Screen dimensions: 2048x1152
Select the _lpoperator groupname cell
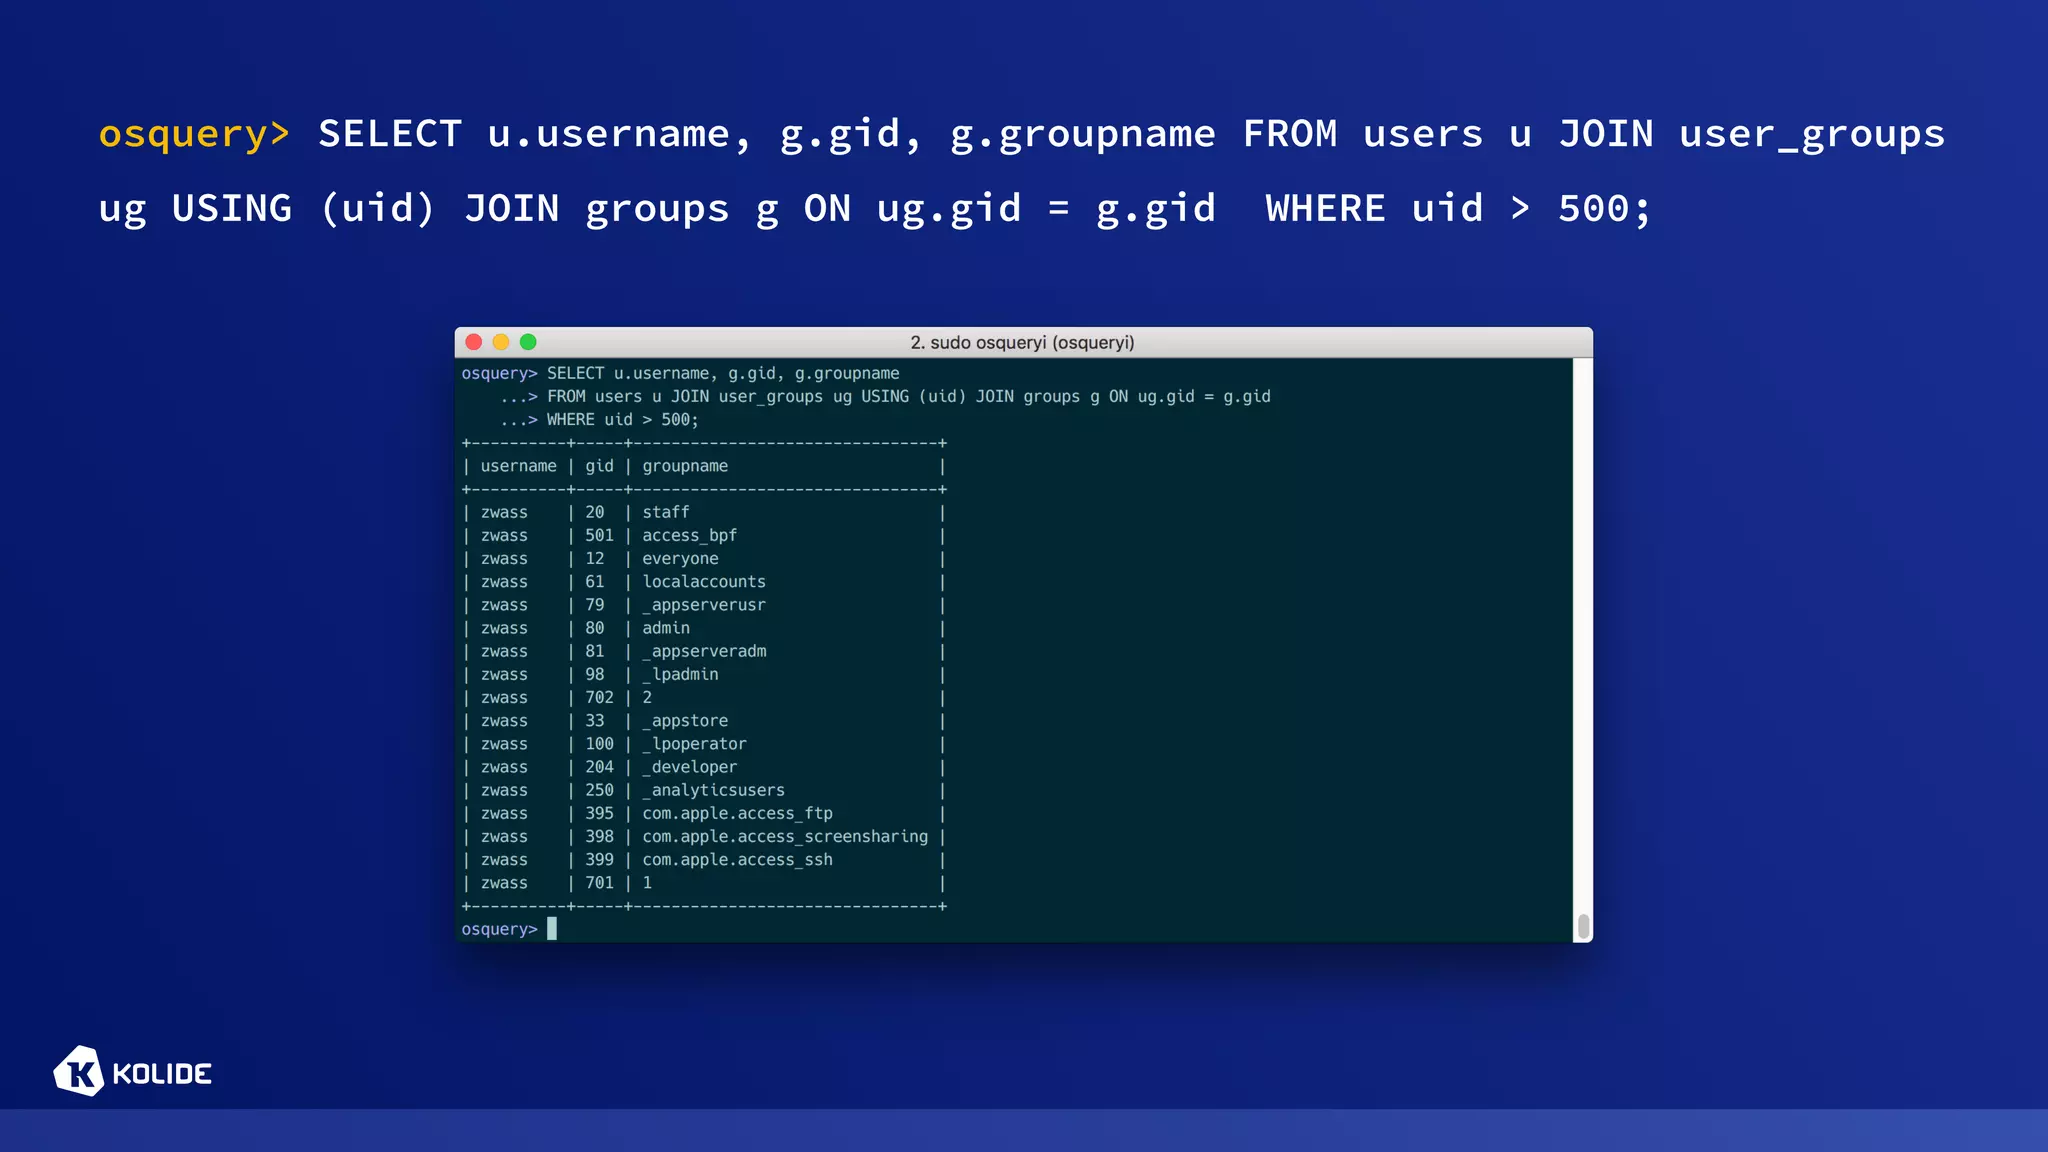695,744
